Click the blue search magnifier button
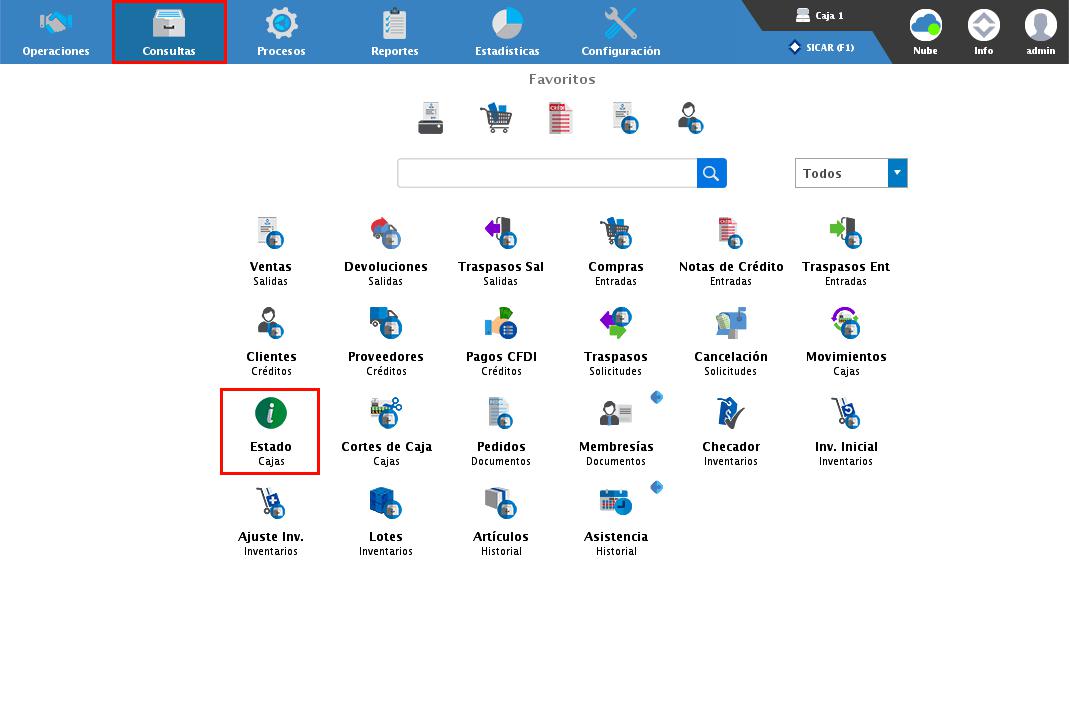The width and height of the screenshot is (1069, 711). coord(711,173)
